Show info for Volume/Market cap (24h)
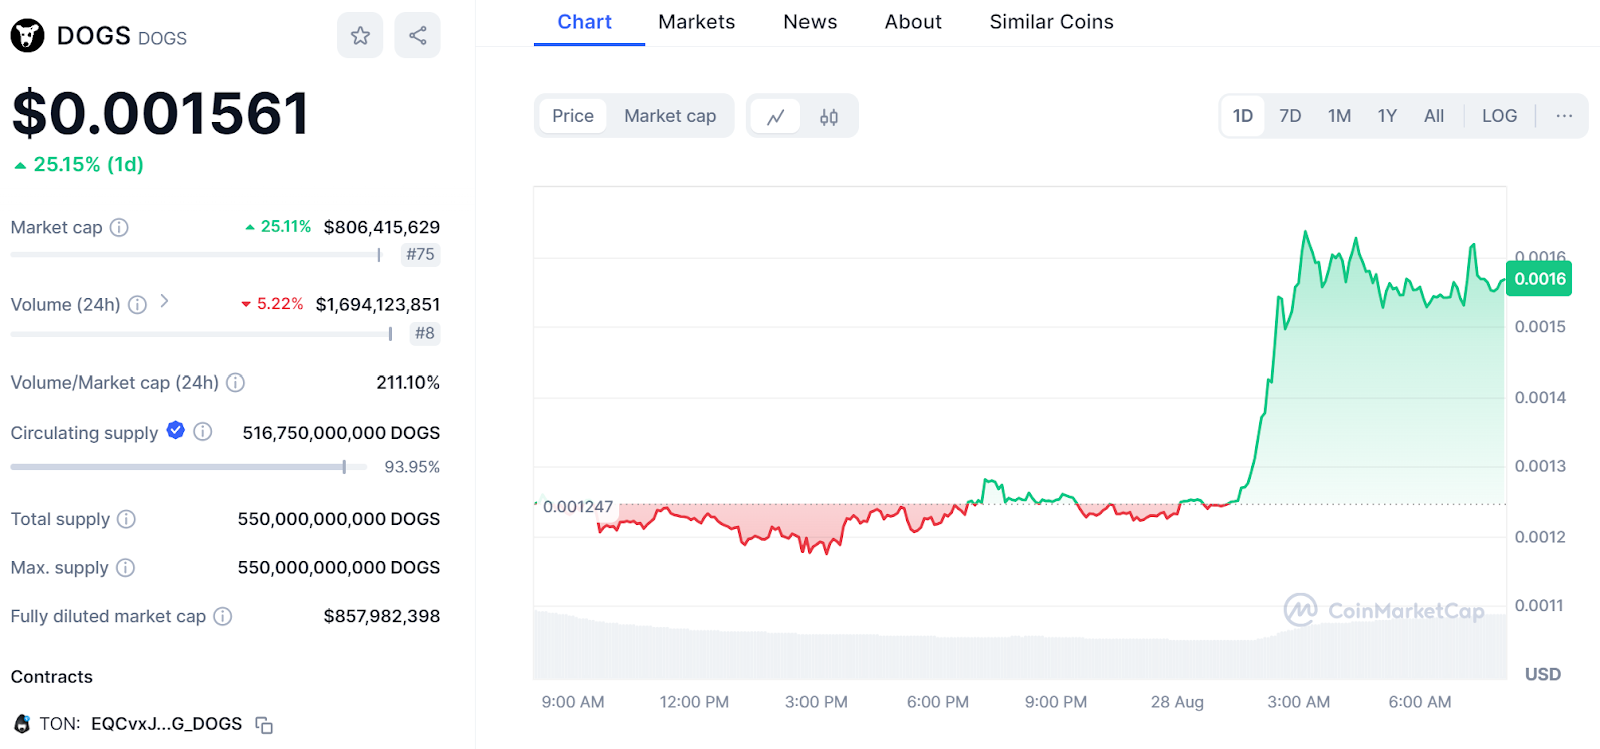The width and height of the screenshot is (1600, 749). click(236, 382)
